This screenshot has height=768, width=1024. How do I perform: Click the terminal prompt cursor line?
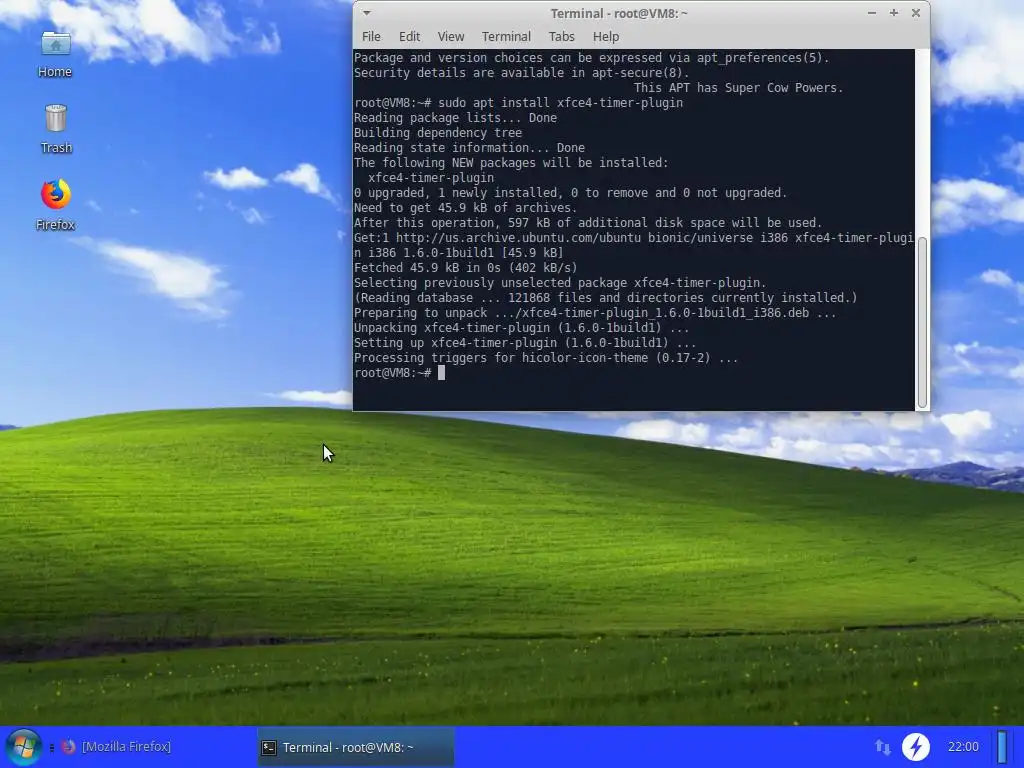click(x=399, y=373)
